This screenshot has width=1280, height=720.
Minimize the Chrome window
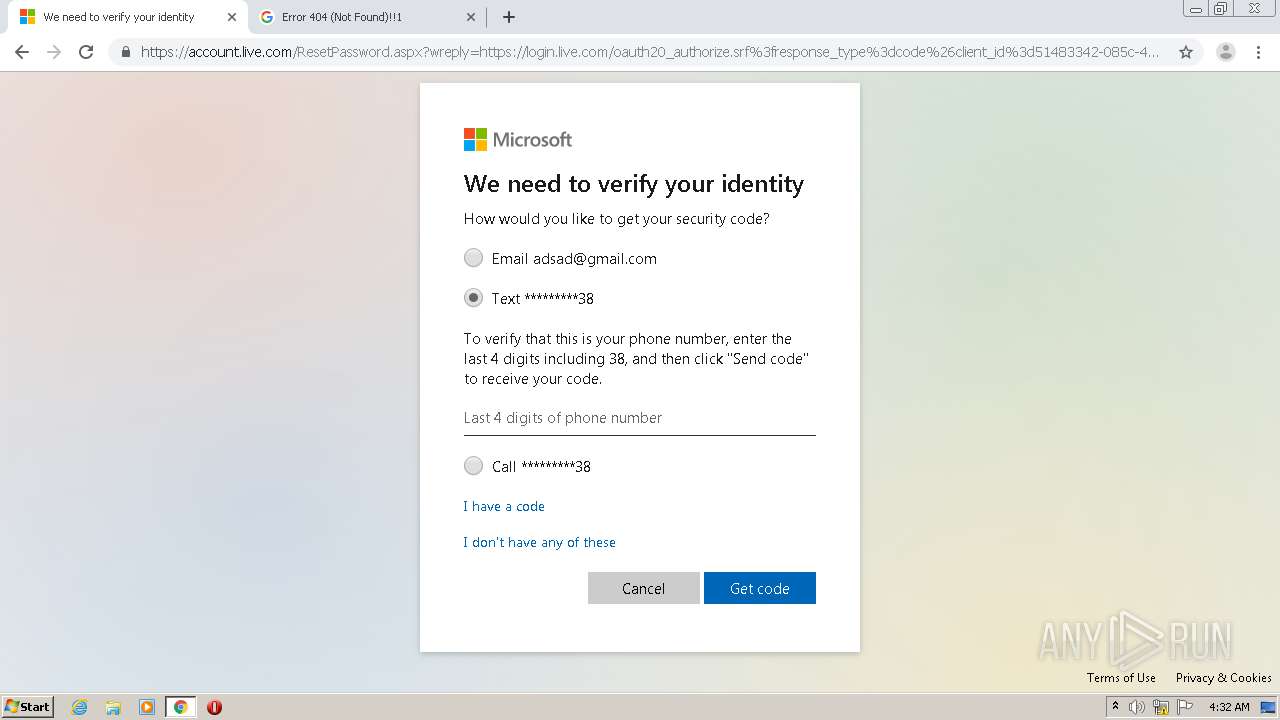[1196, 9]
